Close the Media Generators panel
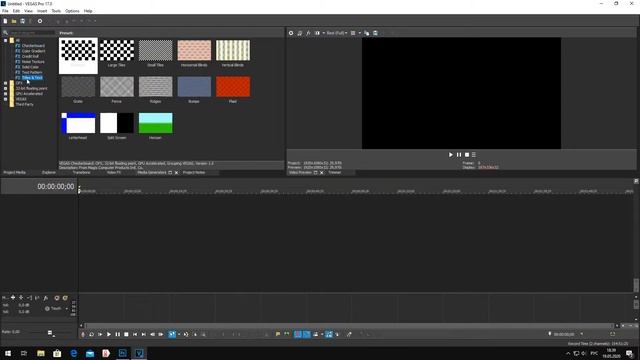This screenshot has width=640, height=360. 176,173
